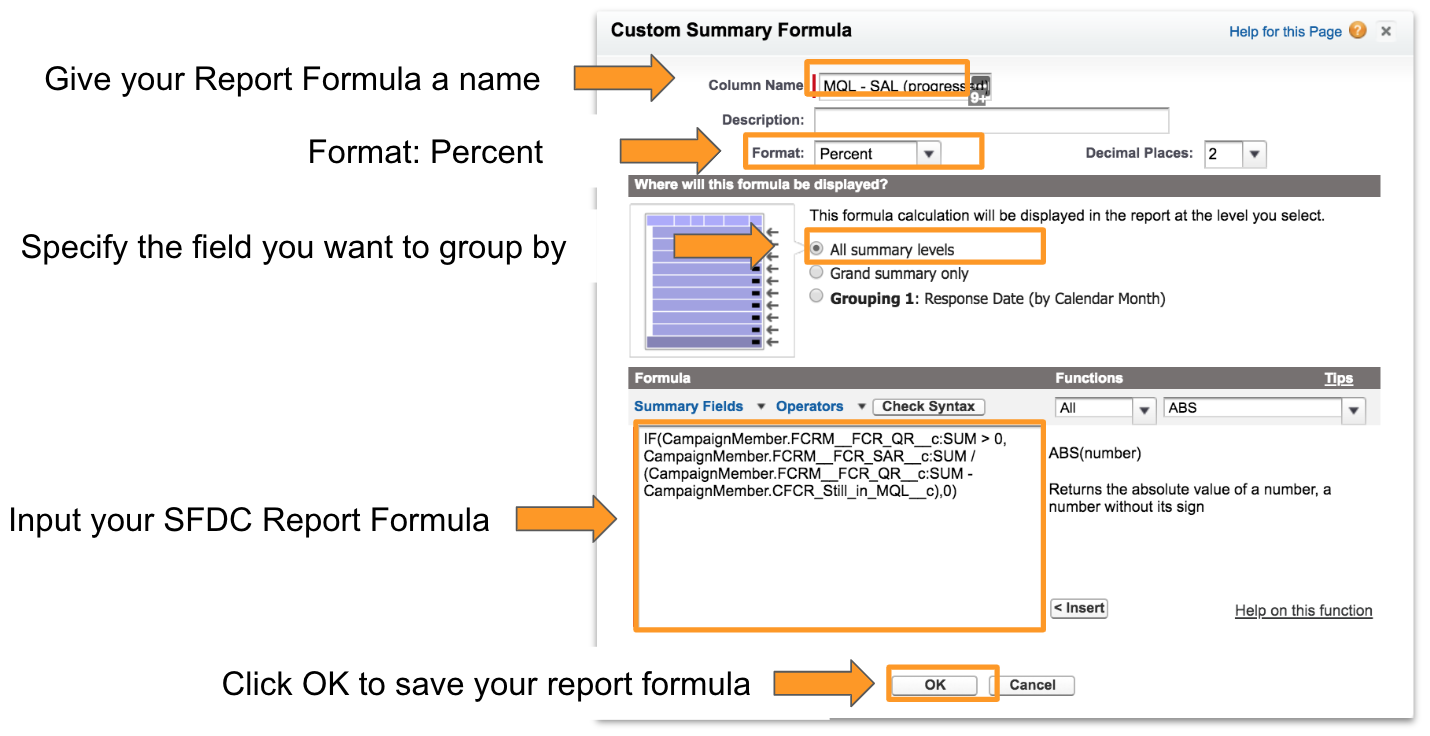Click the Insert function button

point(1079,608)
